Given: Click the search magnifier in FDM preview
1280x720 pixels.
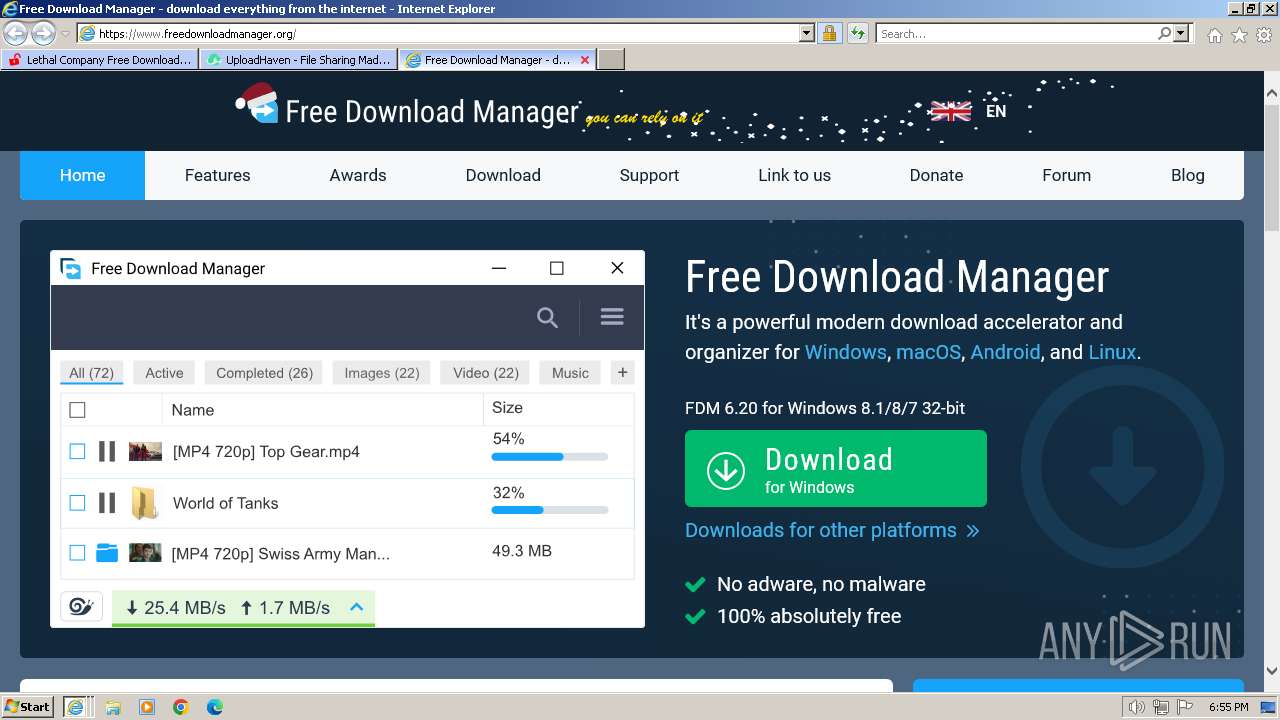Looking at the screenshot, I should pos(547,317).
